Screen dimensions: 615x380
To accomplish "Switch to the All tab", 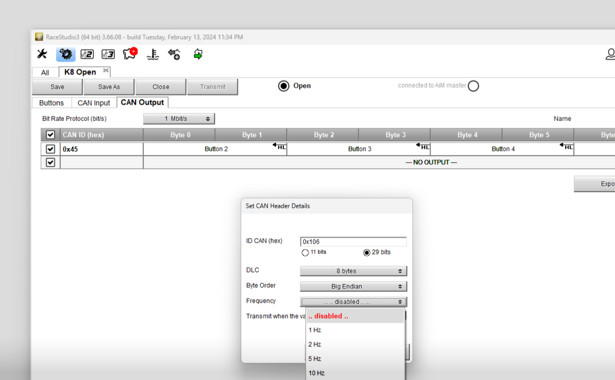I will click(45, 73).
